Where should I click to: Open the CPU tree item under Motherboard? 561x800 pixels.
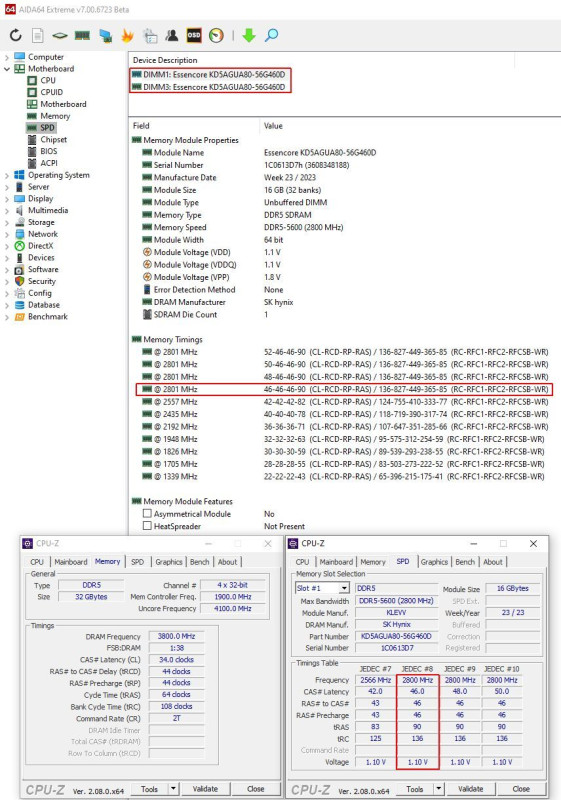point(48,80)
